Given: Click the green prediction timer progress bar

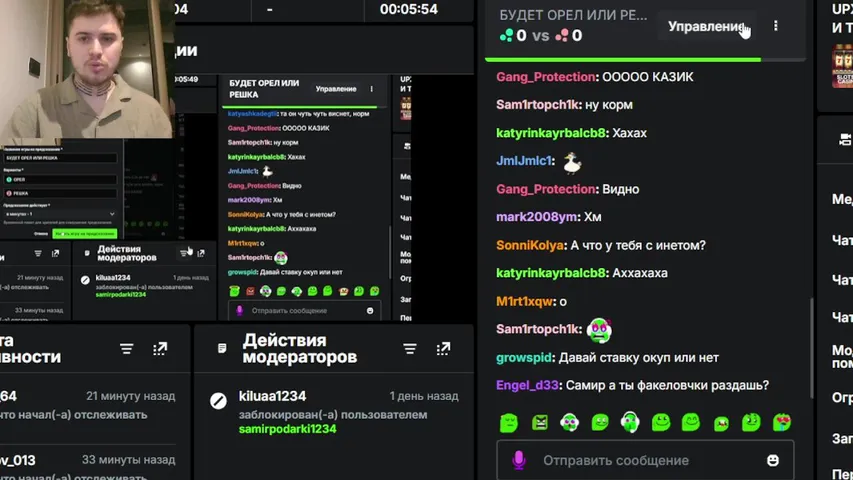Looking at the screenshot, I should point(622,59).
